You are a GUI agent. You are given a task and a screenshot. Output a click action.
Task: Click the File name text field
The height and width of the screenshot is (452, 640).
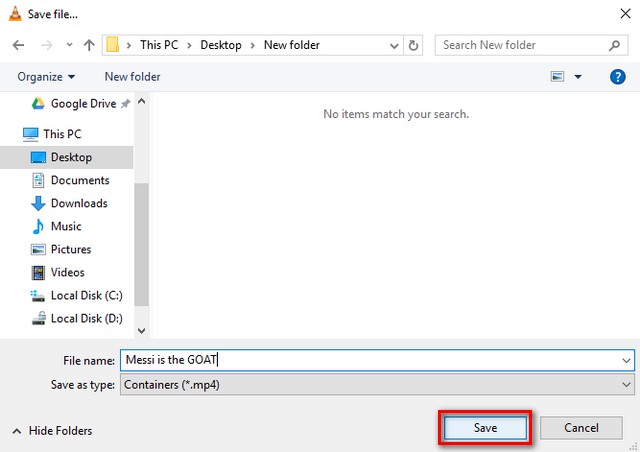(370, 360)
